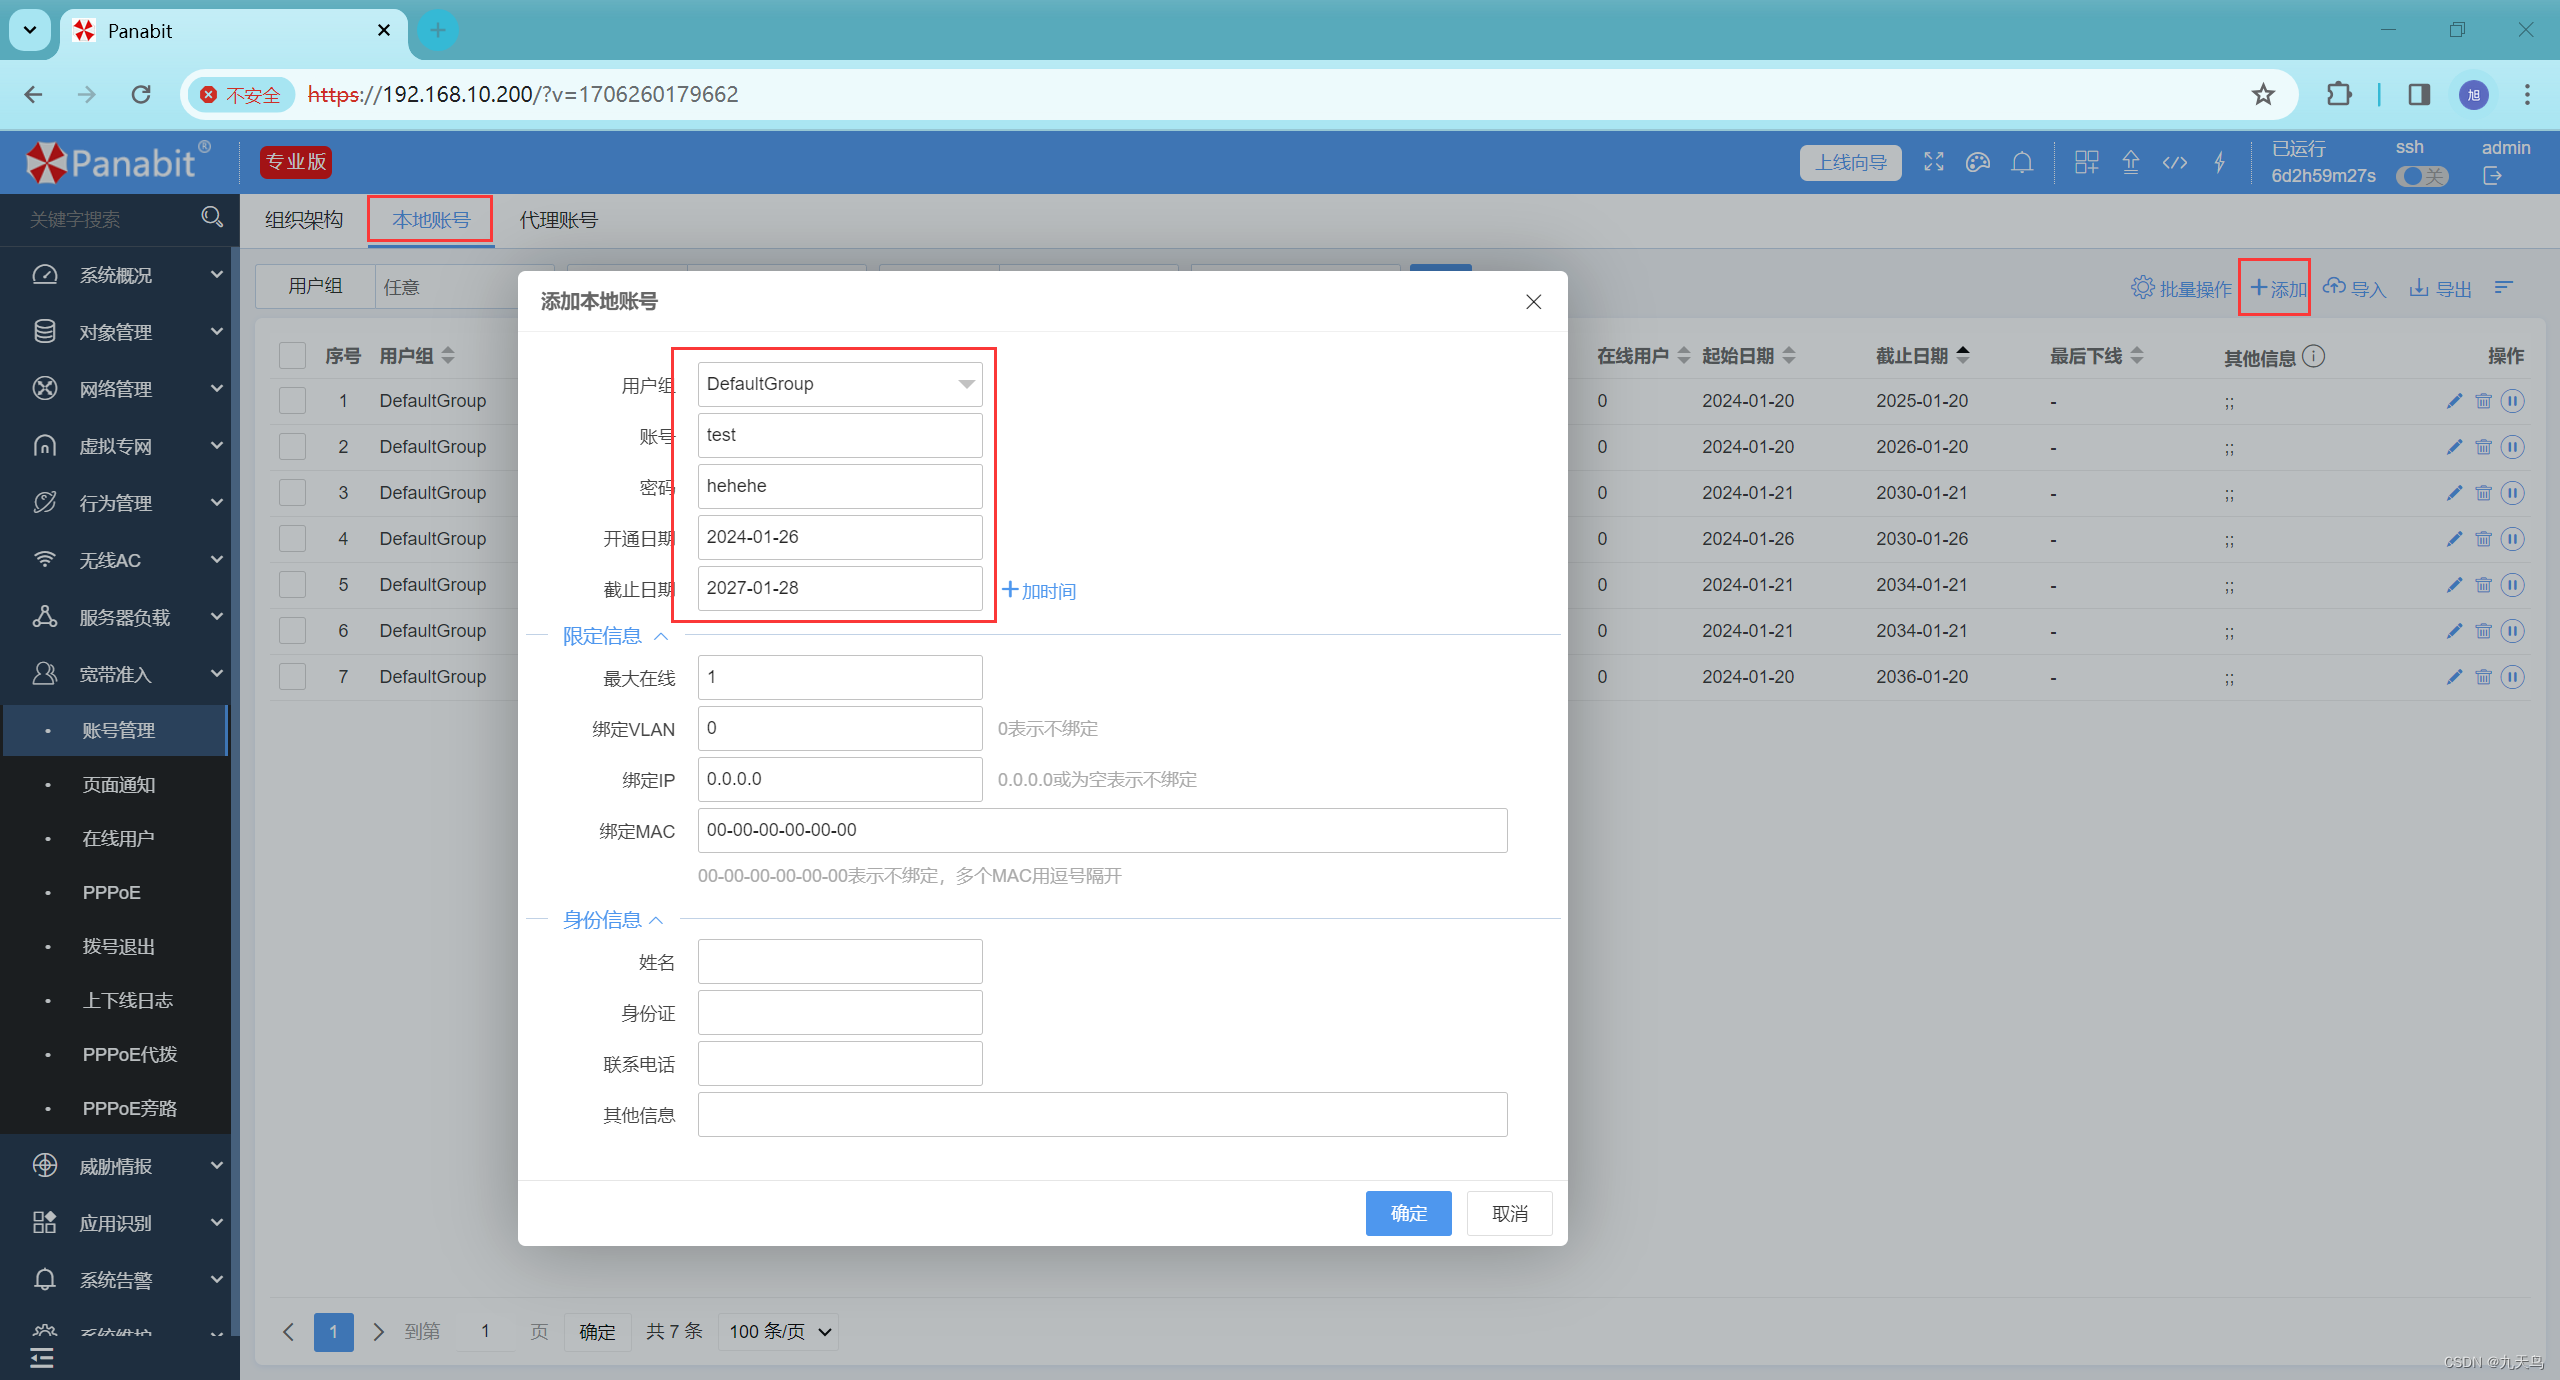This screenshot has height=1380, width=2560.
Task: Open the theme palette icon
Action: pyautogui.click(x=1977, y=162)
